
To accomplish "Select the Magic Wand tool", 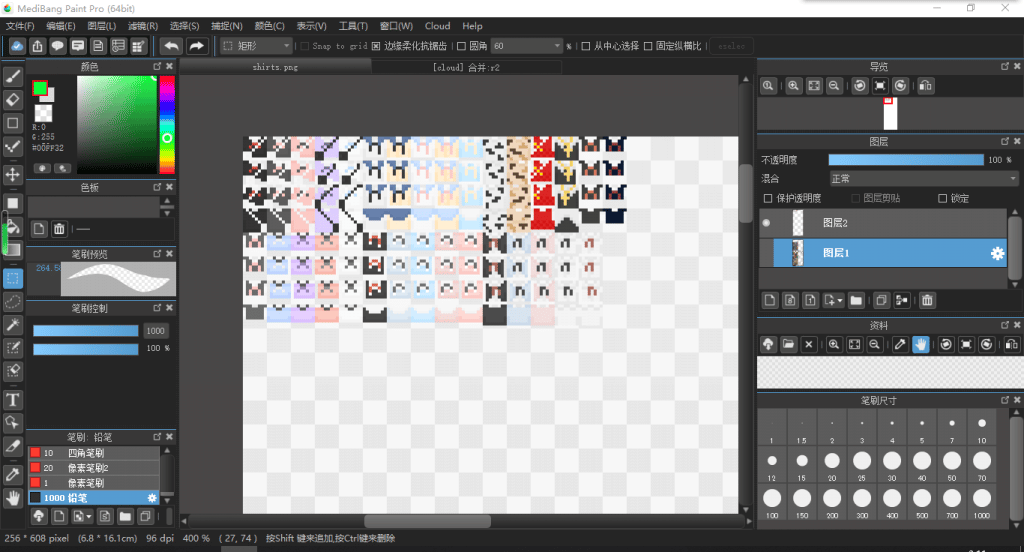I will tap(13, 325).
